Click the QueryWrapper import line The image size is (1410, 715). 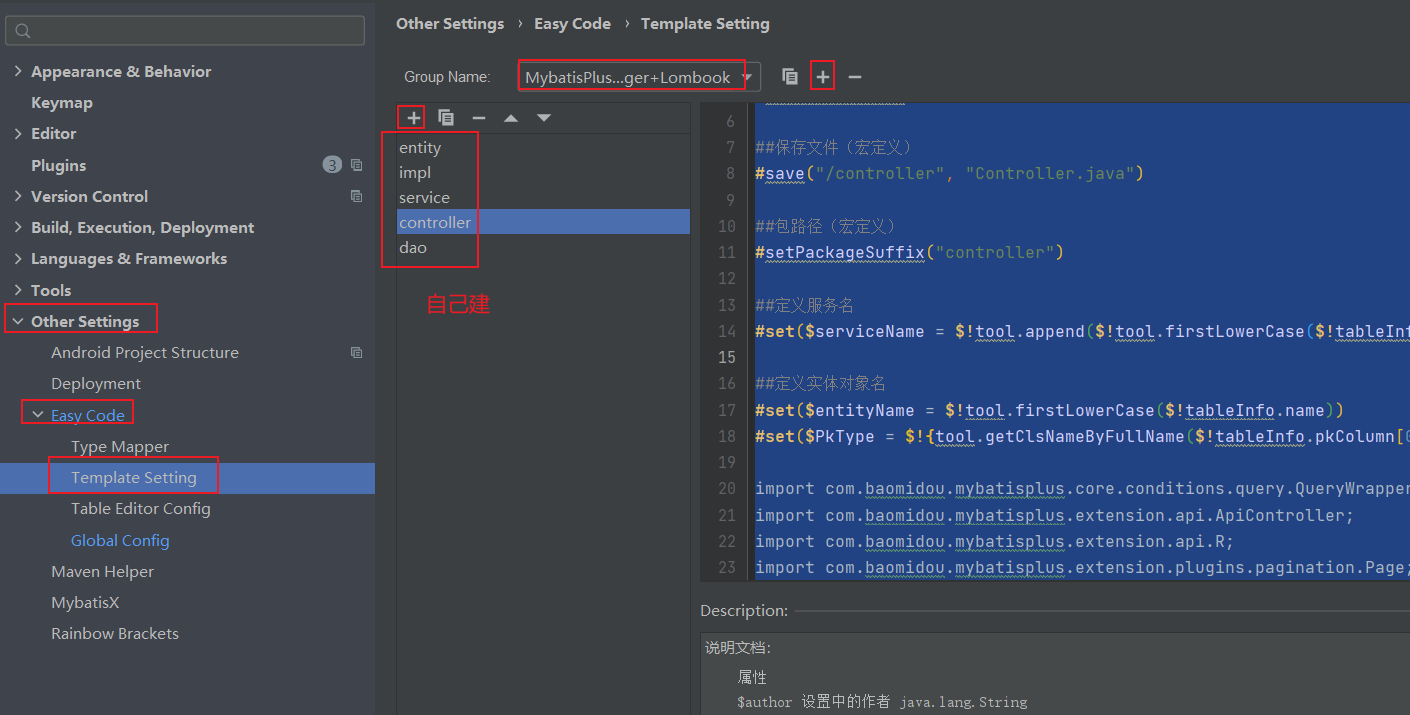coord(1082,489)
